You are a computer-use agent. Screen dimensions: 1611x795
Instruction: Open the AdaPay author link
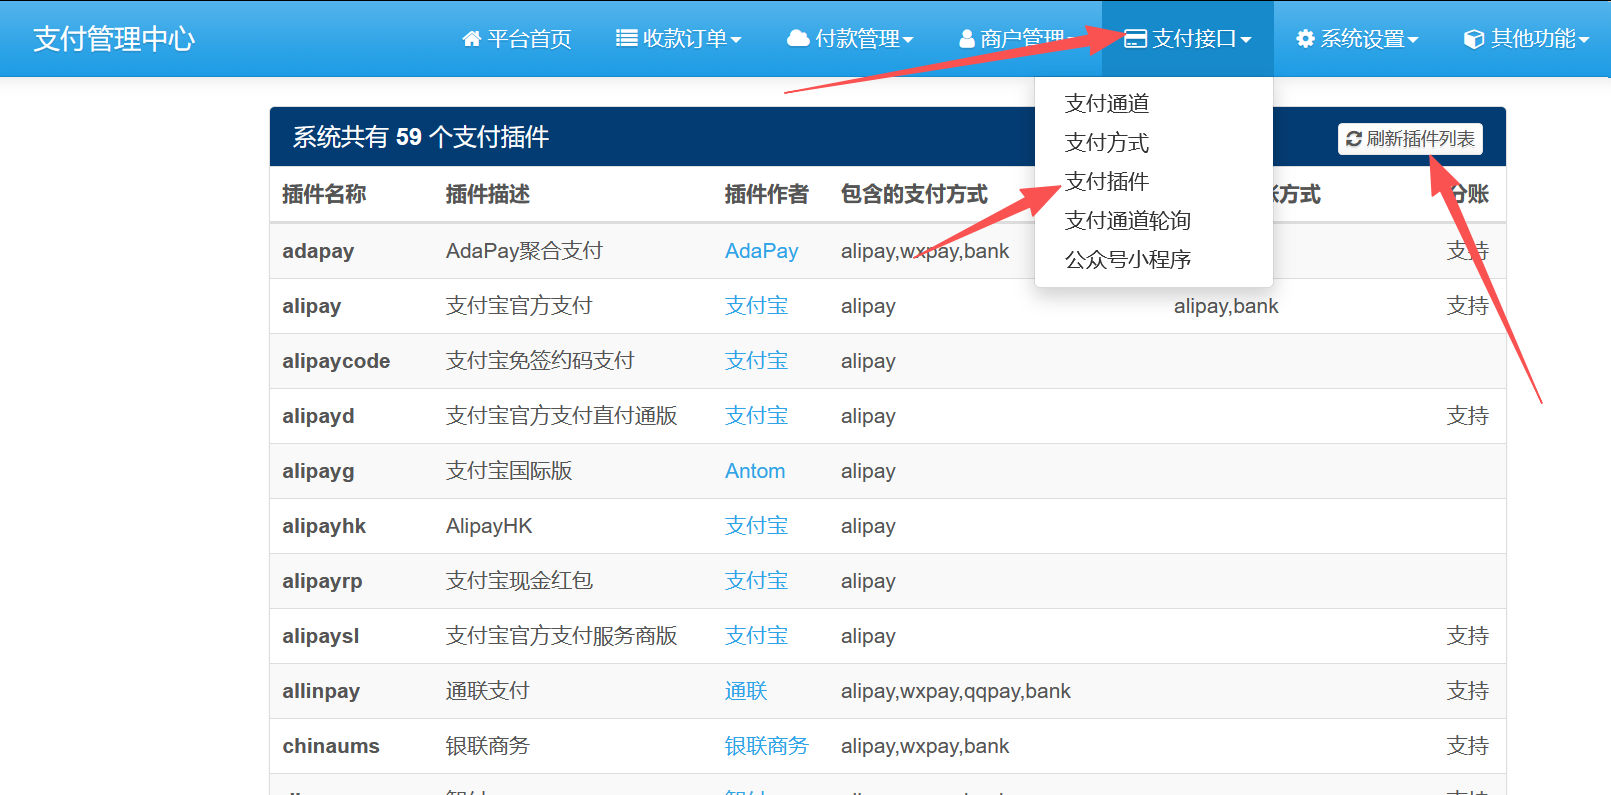click(x=761, y=251)
